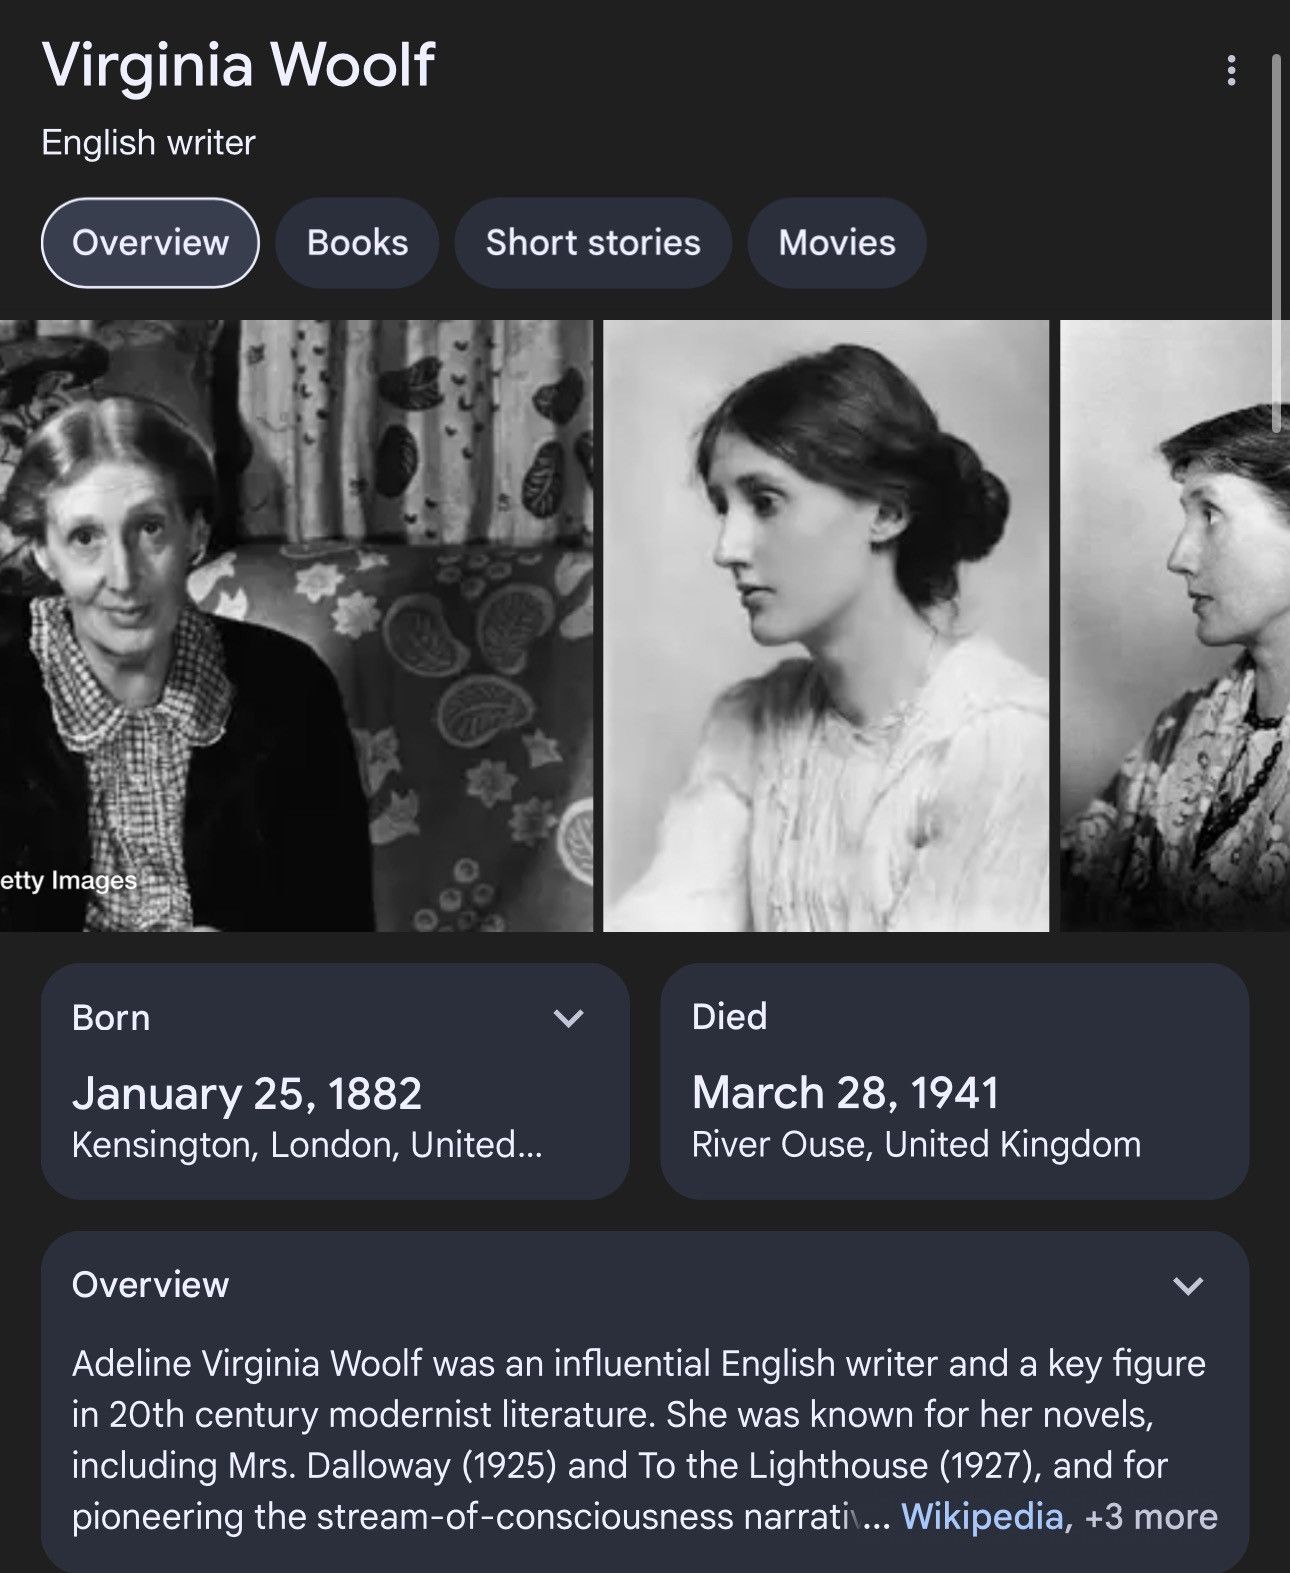Screen dimensions: 1290x1573
Task: Open the three-dot more options menu
Action: tap(1231, 70)
